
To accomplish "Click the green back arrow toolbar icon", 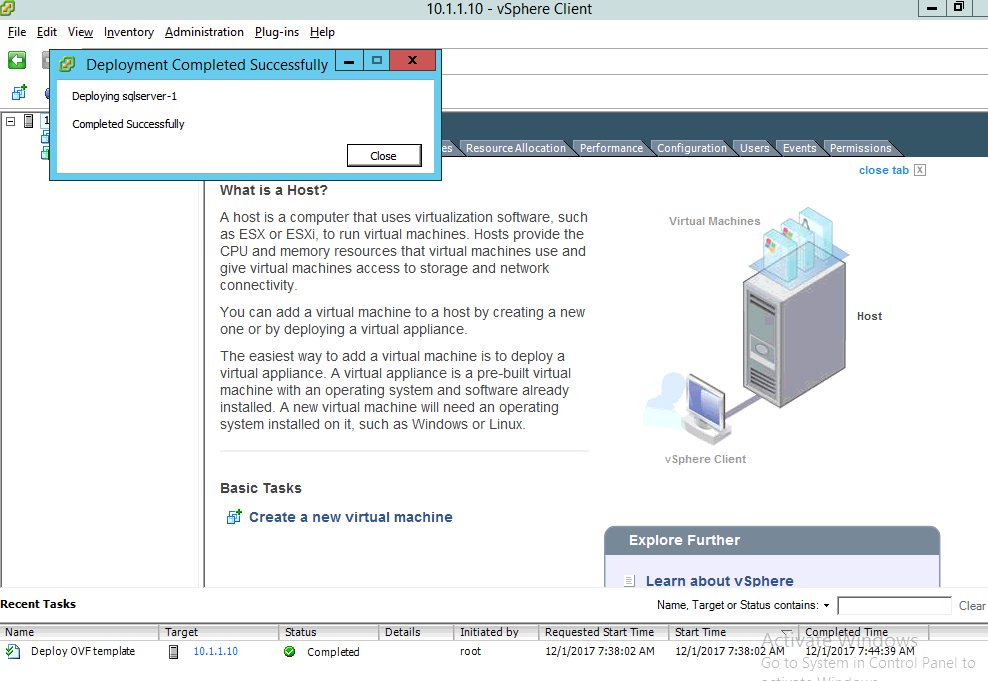I will pyautogui.click(x=17, y=60).
